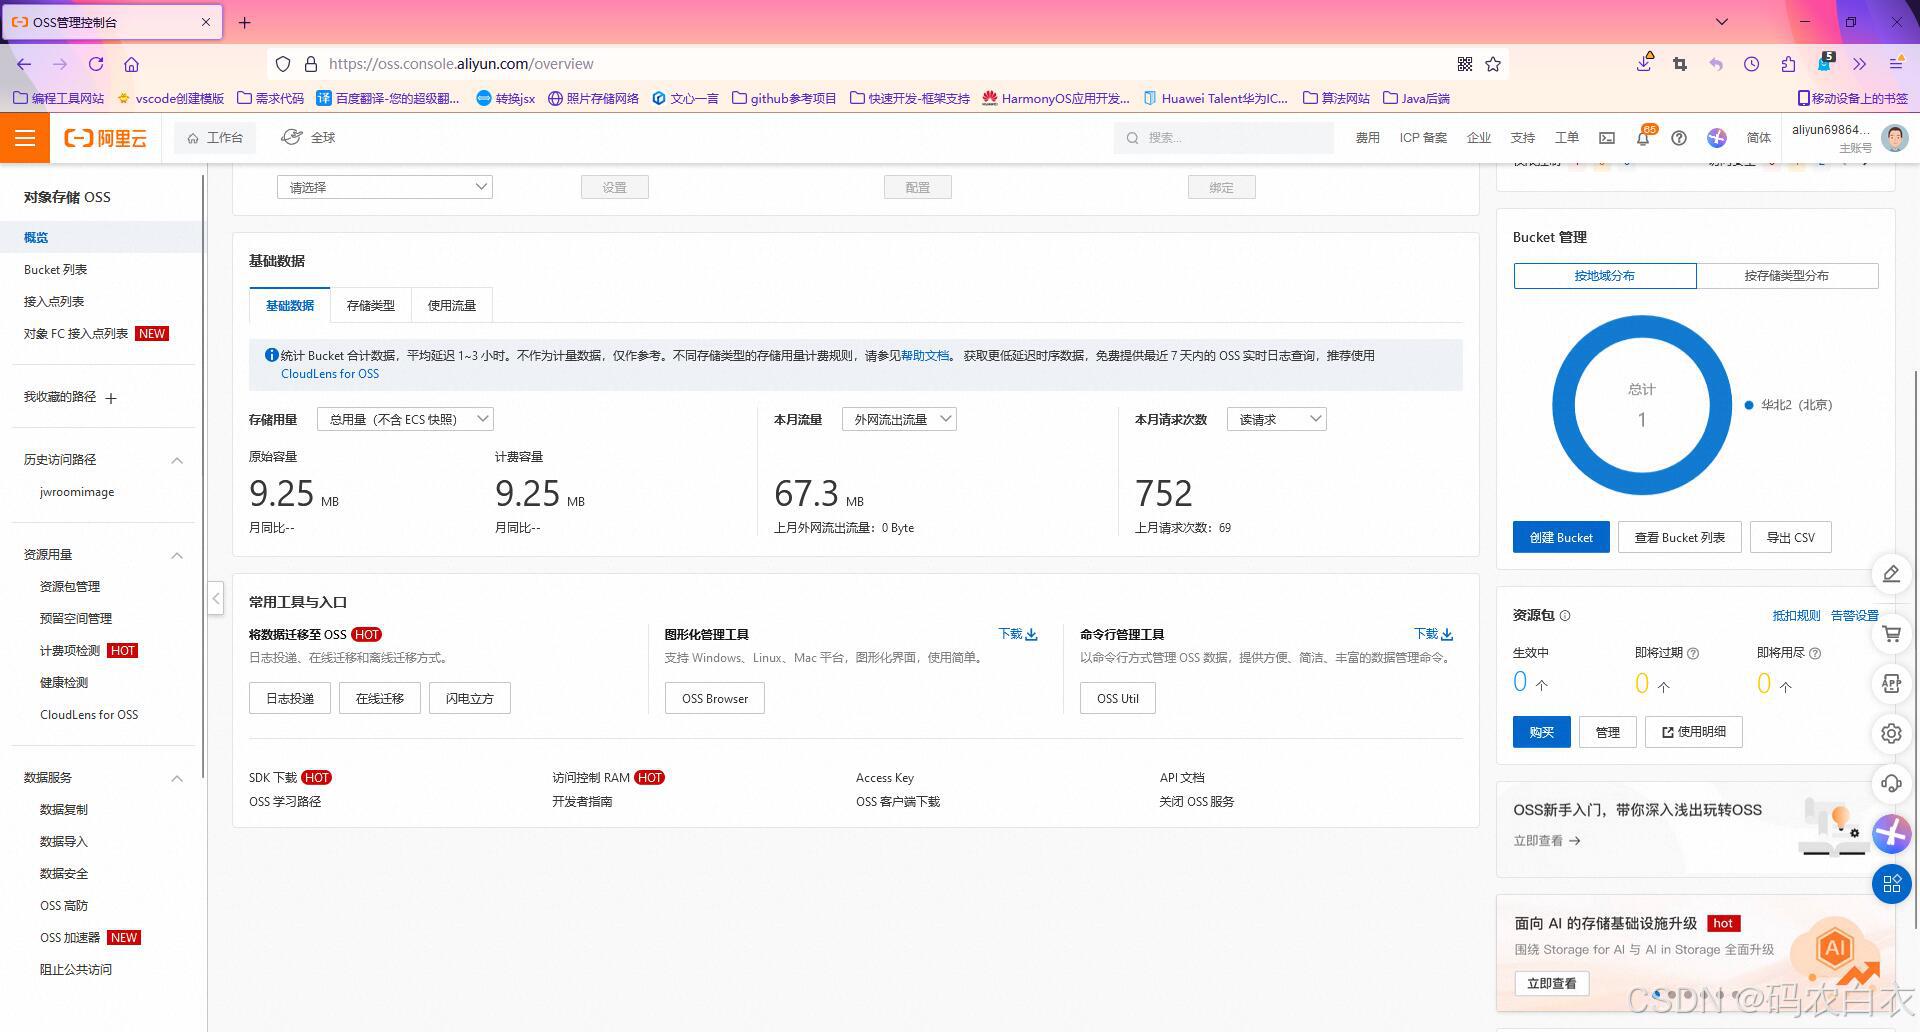This screenshot has height=1032, width=1920.
Task: Click the 创建 Bucket button
Action: [1561, 537]
